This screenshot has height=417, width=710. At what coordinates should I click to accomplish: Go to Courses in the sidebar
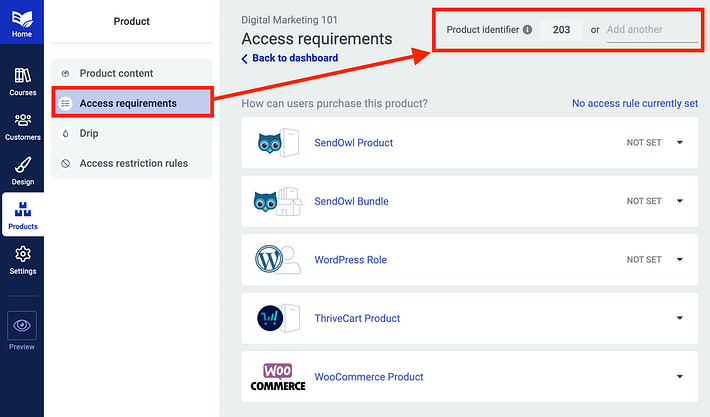pos(22,82)
